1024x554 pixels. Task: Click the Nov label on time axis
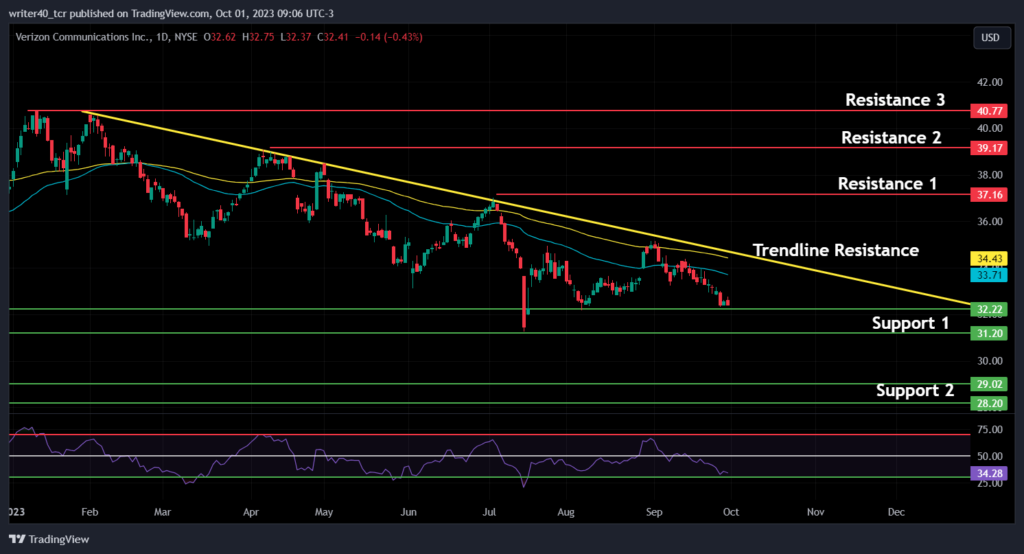pyautogui.click(x=815, y=512)
